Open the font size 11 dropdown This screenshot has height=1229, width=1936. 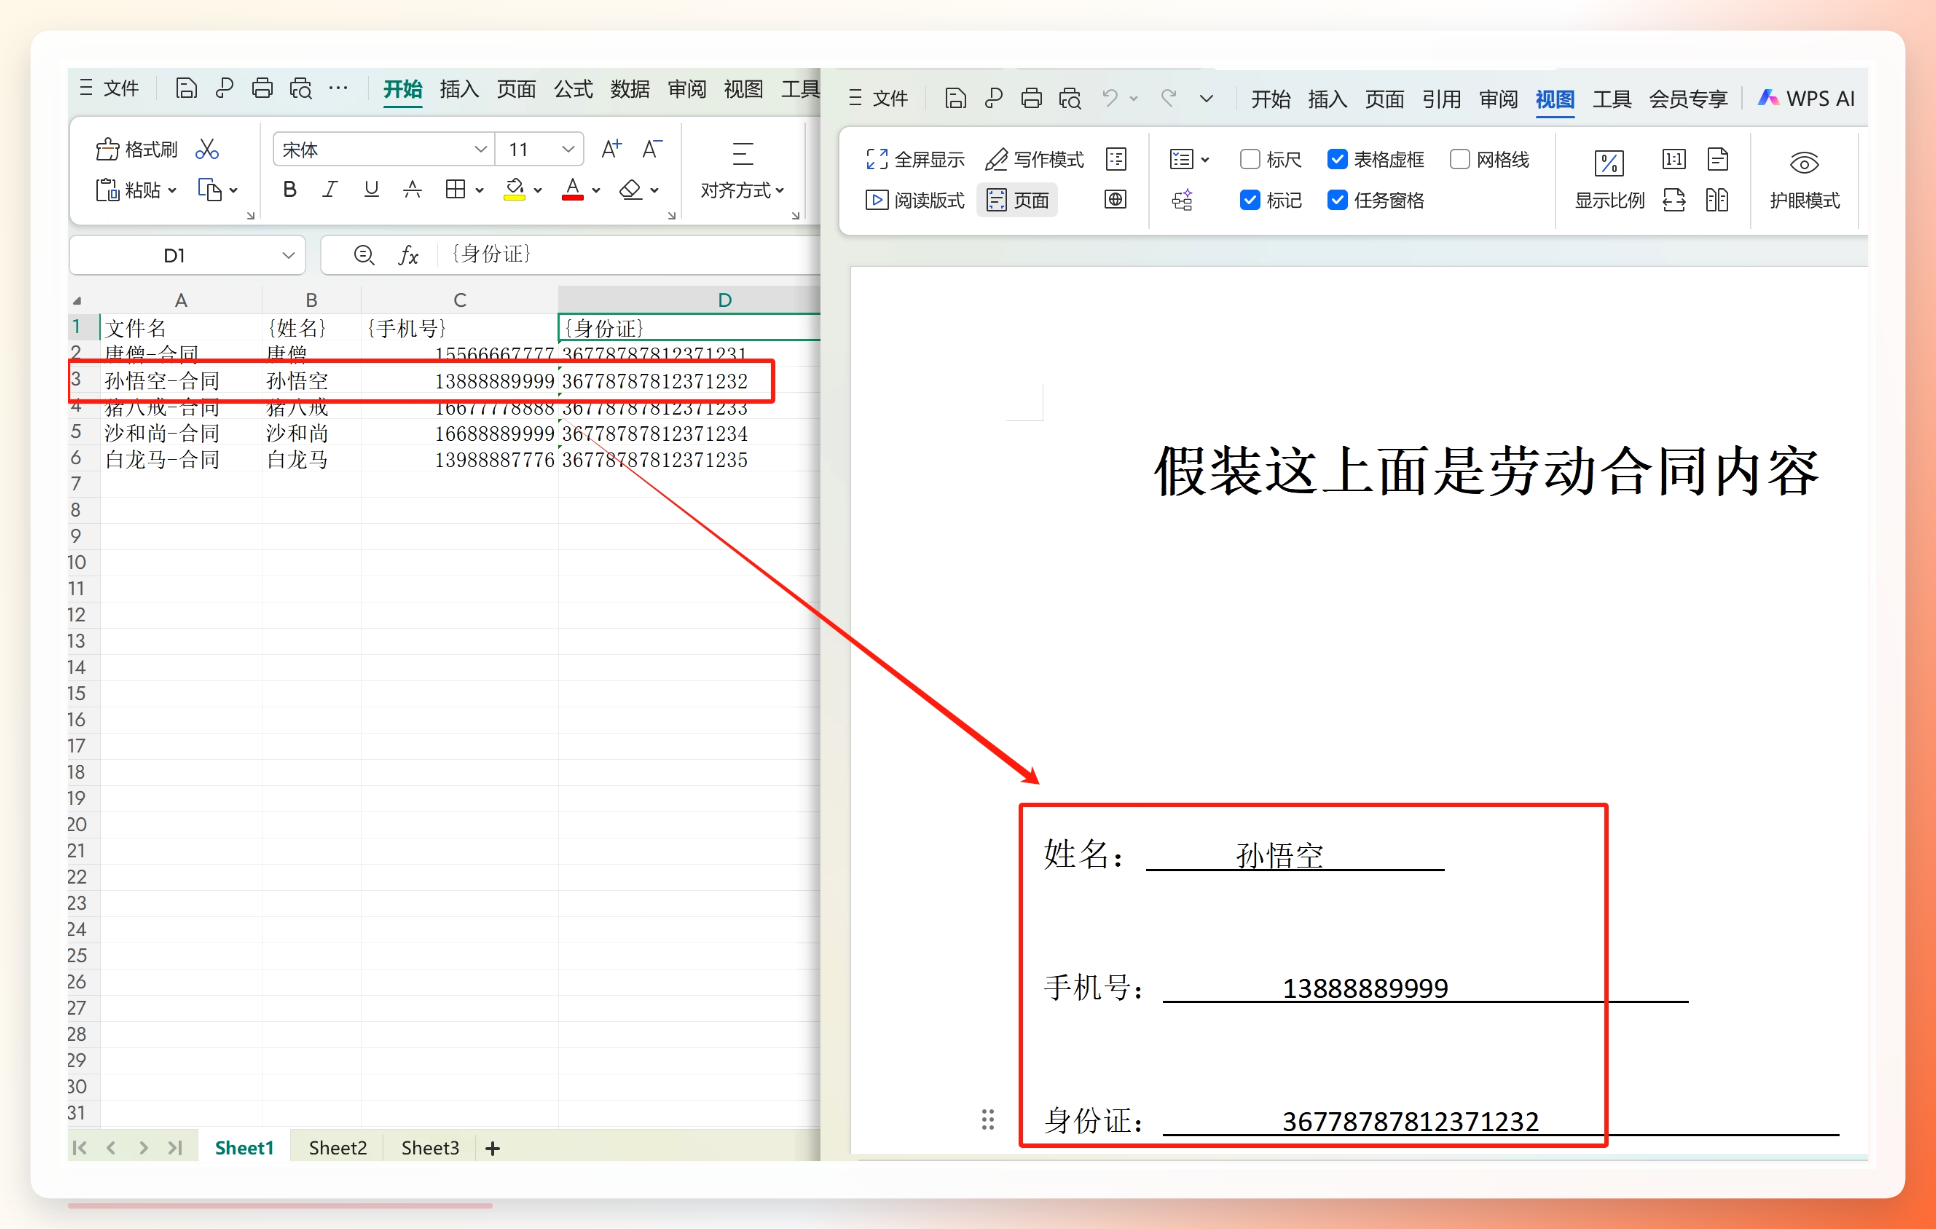[568, 149]
